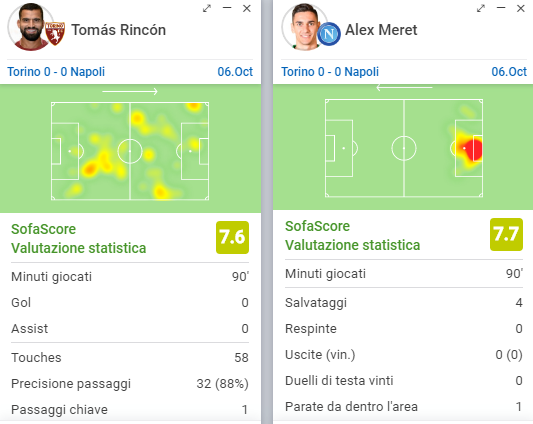Click the 06.Oct date in Meret panel

pyautogui.click(x=509, y=72)
